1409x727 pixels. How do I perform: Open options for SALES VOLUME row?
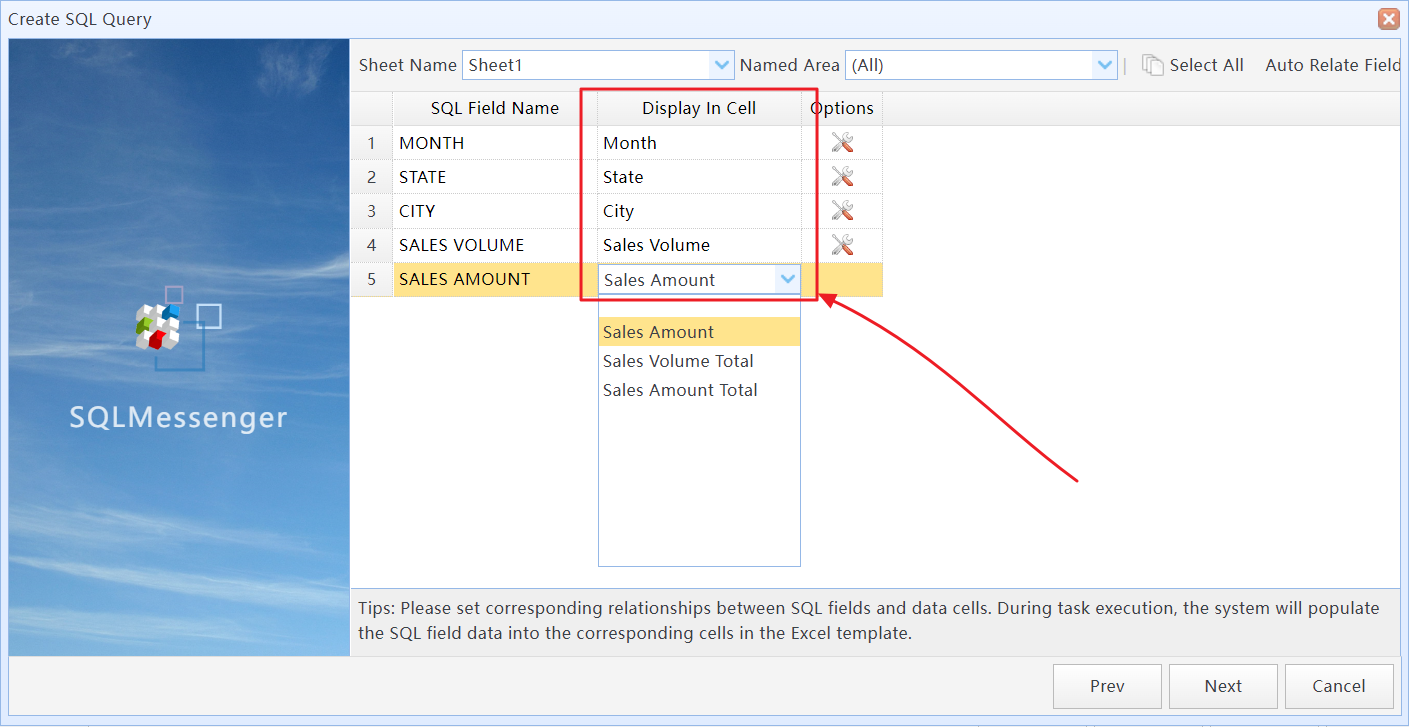click(x=842, y=245)
